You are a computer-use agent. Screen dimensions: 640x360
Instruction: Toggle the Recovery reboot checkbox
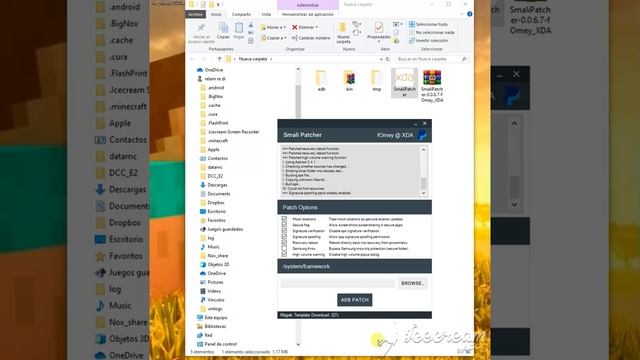284,243
